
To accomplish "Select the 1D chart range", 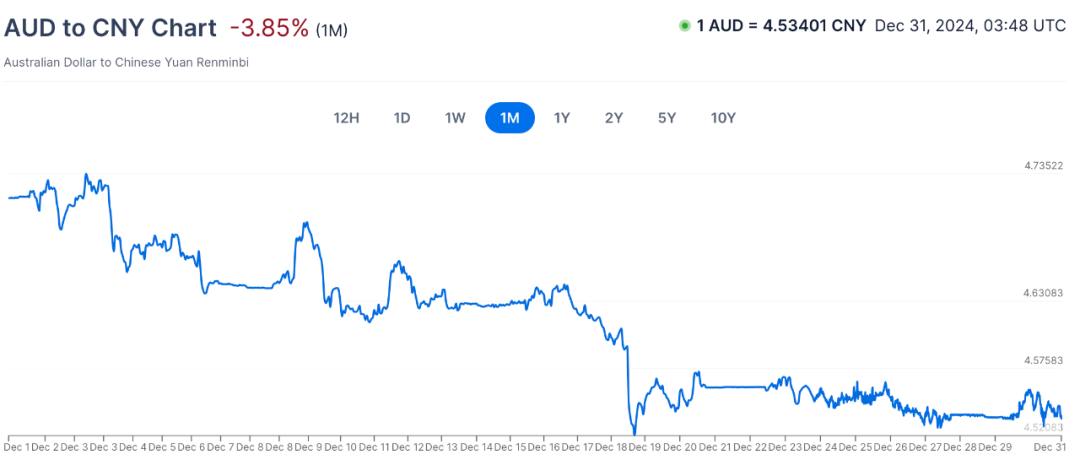I will [402, 118].
